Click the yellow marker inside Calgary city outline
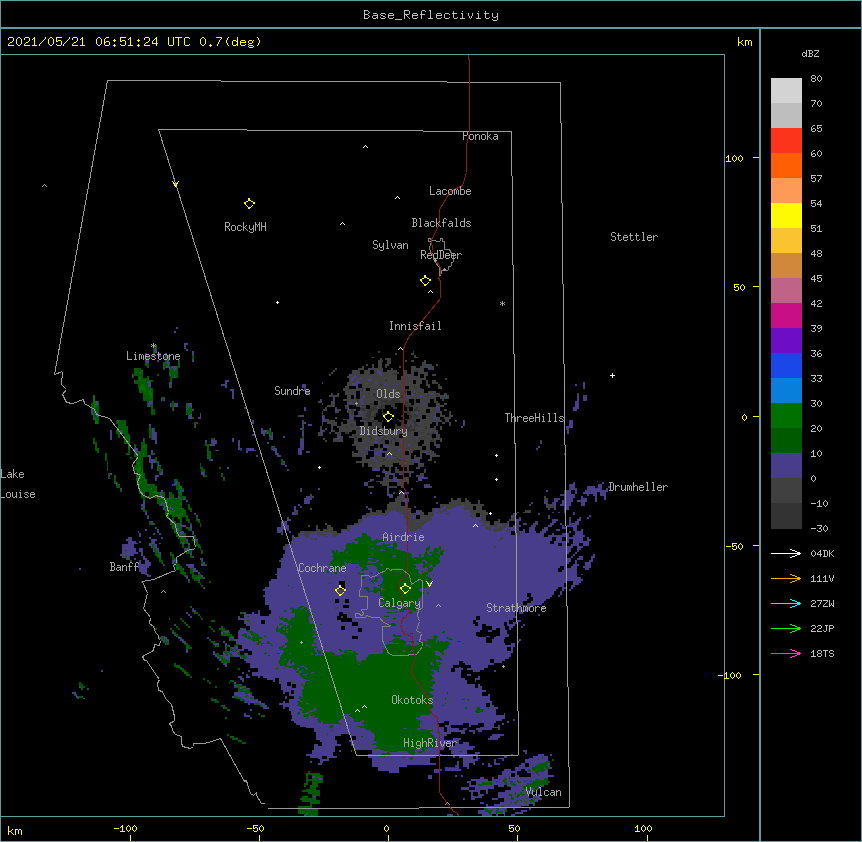 pyautogui.click(x=405, y=589)
